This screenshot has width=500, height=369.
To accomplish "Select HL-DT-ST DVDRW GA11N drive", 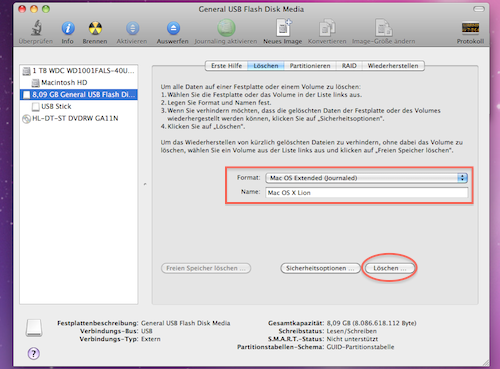I will click(79, 119).
